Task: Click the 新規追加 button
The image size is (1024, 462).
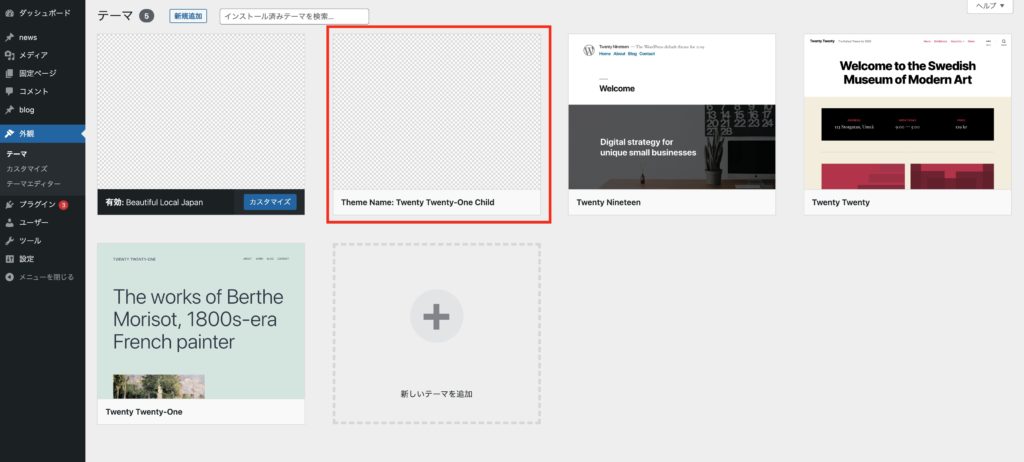Action: 188,16
